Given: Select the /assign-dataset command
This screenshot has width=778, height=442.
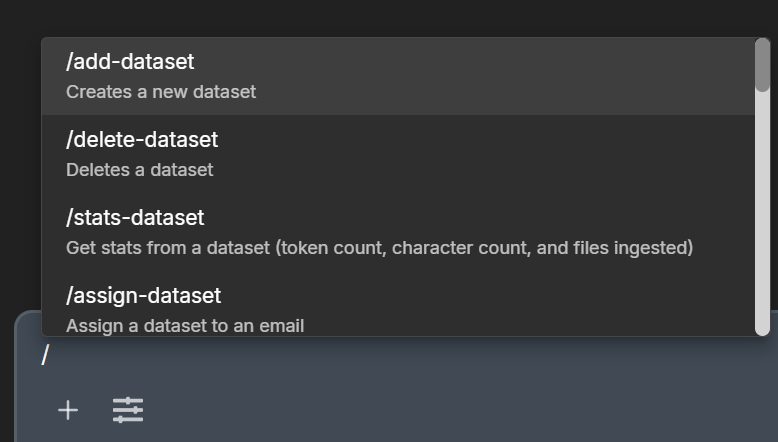Looking at the screenshot, I should 144,296.
